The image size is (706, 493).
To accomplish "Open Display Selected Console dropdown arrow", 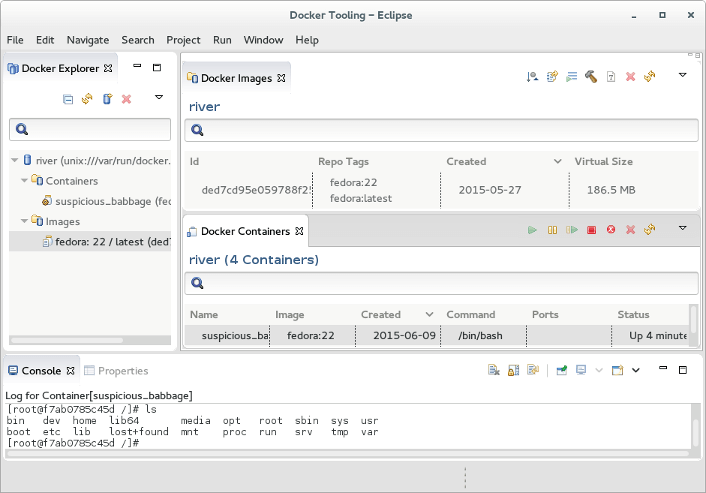I will [x=599, y=370].
